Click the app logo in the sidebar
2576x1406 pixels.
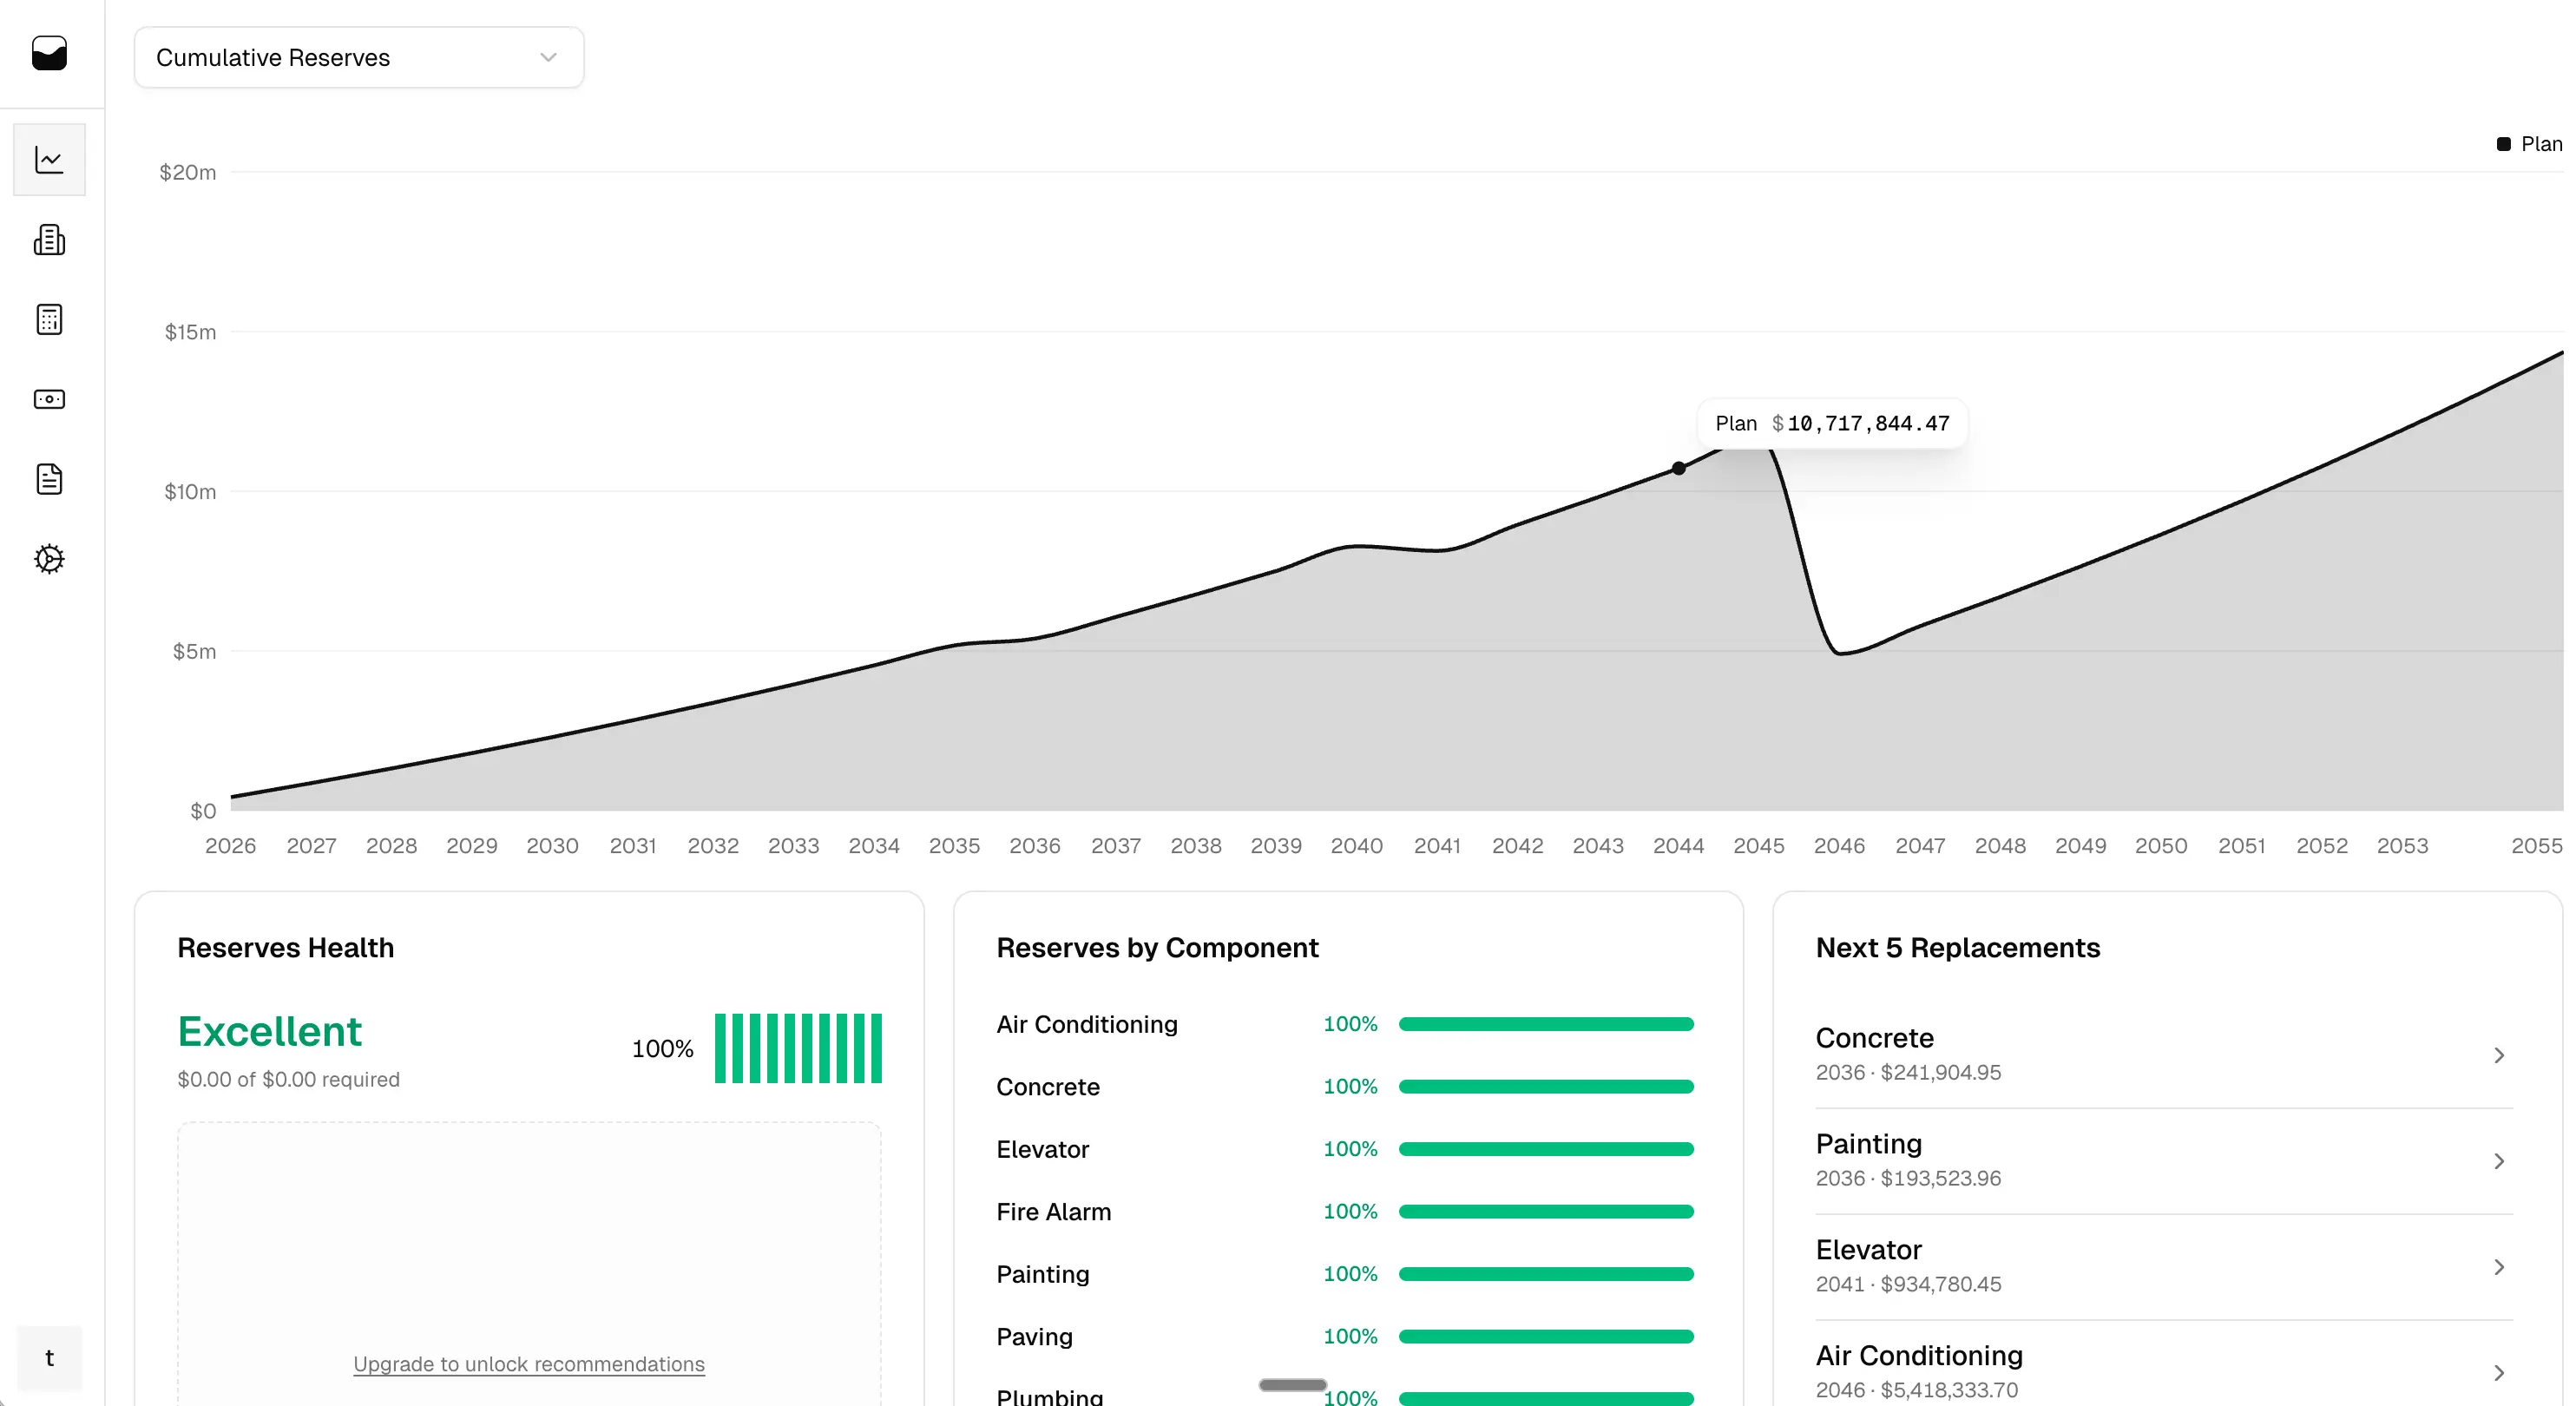[49, 53]
